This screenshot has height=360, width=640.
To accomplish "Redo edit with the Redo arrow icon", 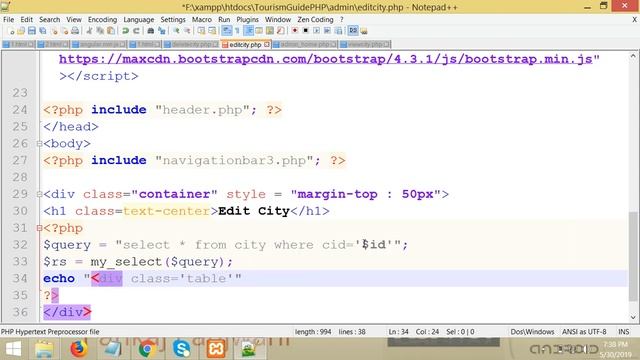I will (x=136, y=31).
